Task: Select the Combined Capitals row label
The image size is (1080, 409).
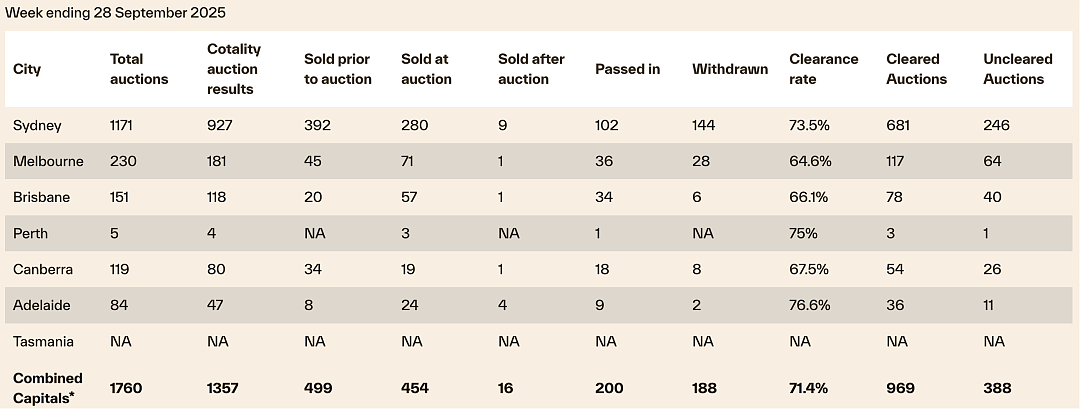Action: [48, 388]
